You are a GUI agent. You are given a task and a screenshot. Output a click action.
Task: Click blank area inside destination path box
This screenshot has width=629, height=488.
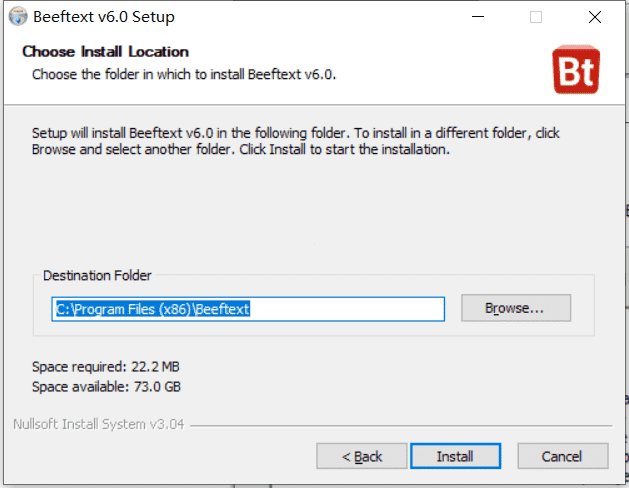(347, 309)
